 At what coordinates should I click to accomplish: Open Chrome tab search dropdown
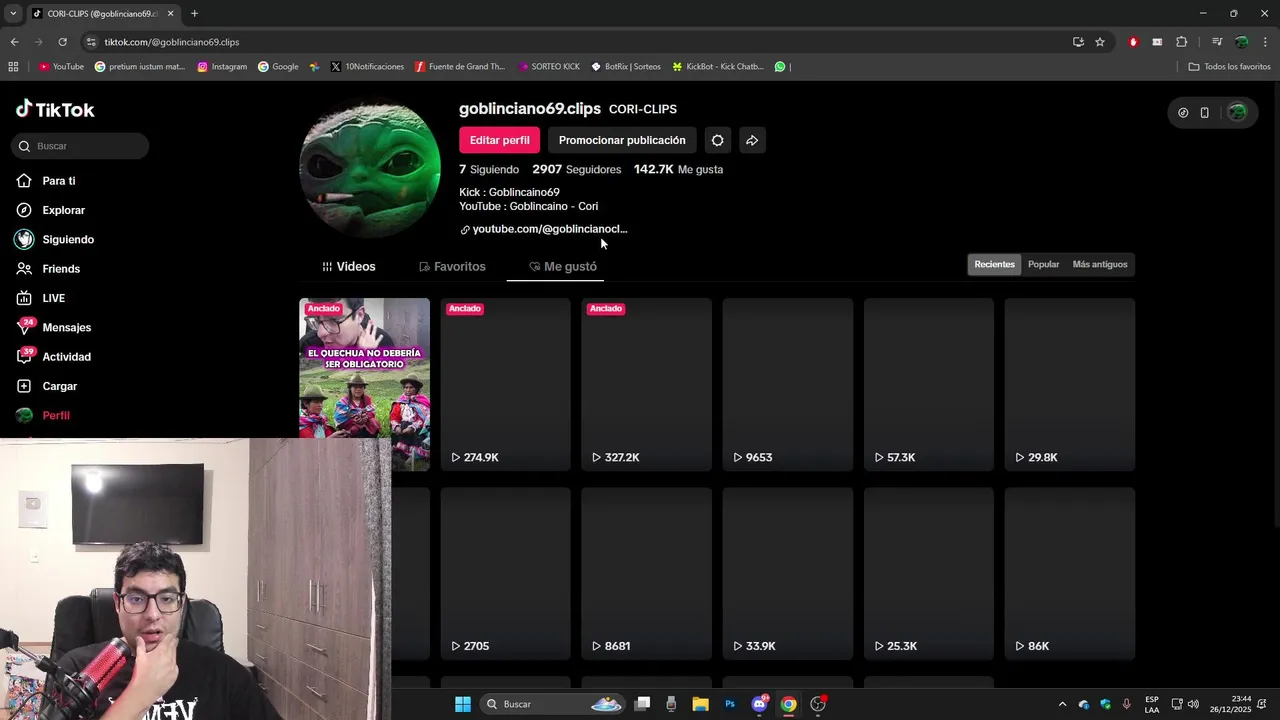pyautogui.click(x=13, y=14)
